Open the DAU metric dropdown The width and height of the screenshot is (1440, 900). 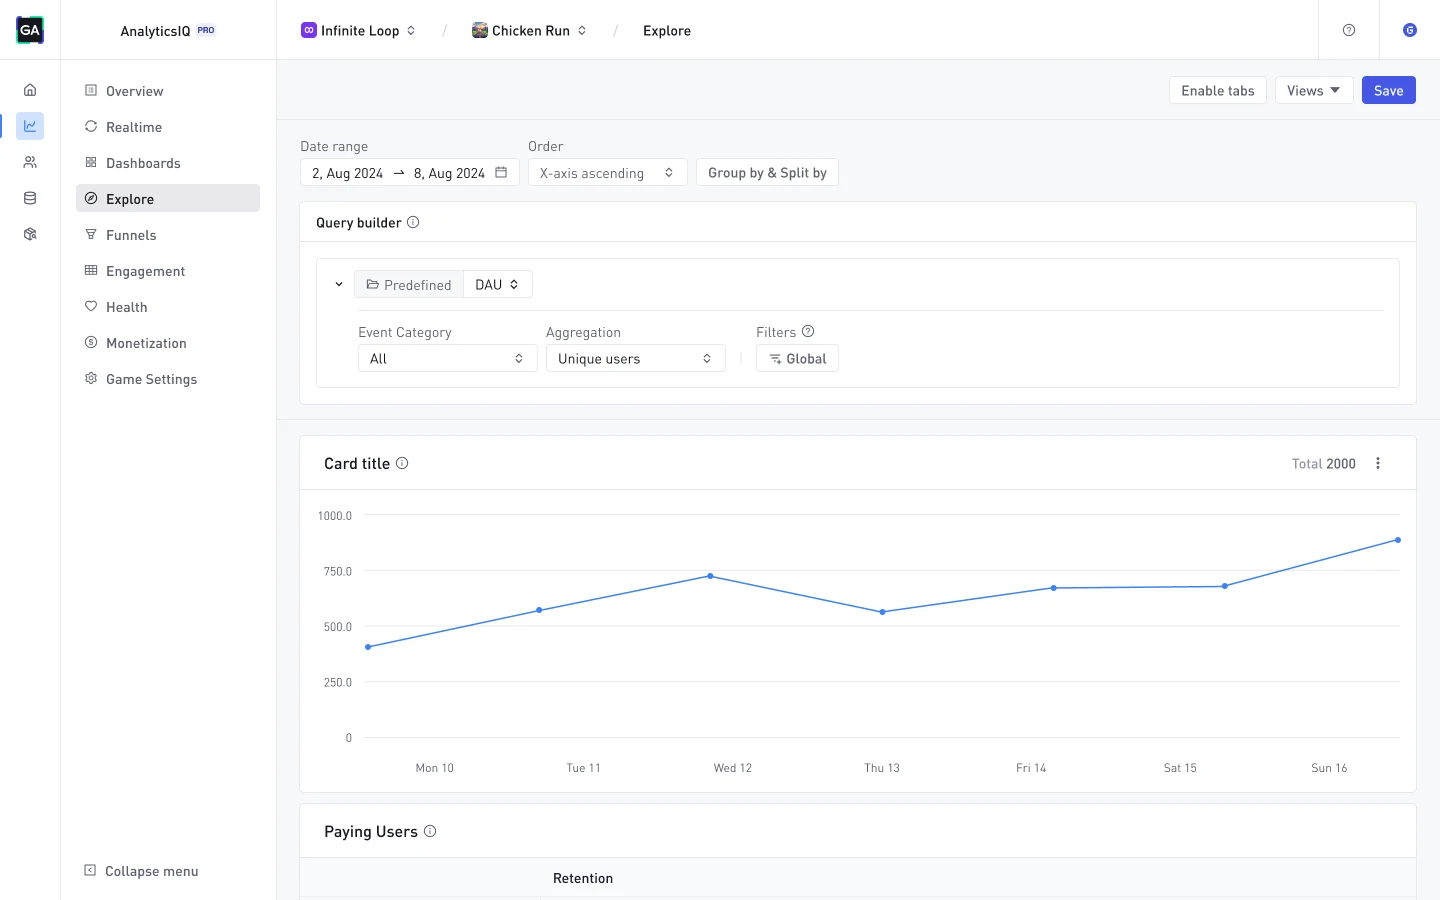coord(497,284)
